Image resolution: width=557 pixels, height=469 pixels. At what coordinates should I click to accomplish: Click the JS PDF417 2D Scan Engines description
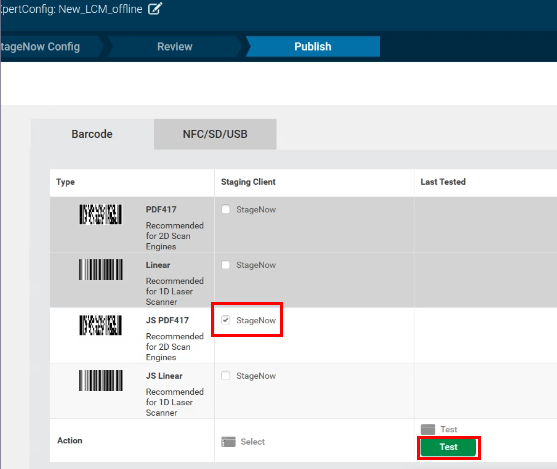tap(174, 347)
